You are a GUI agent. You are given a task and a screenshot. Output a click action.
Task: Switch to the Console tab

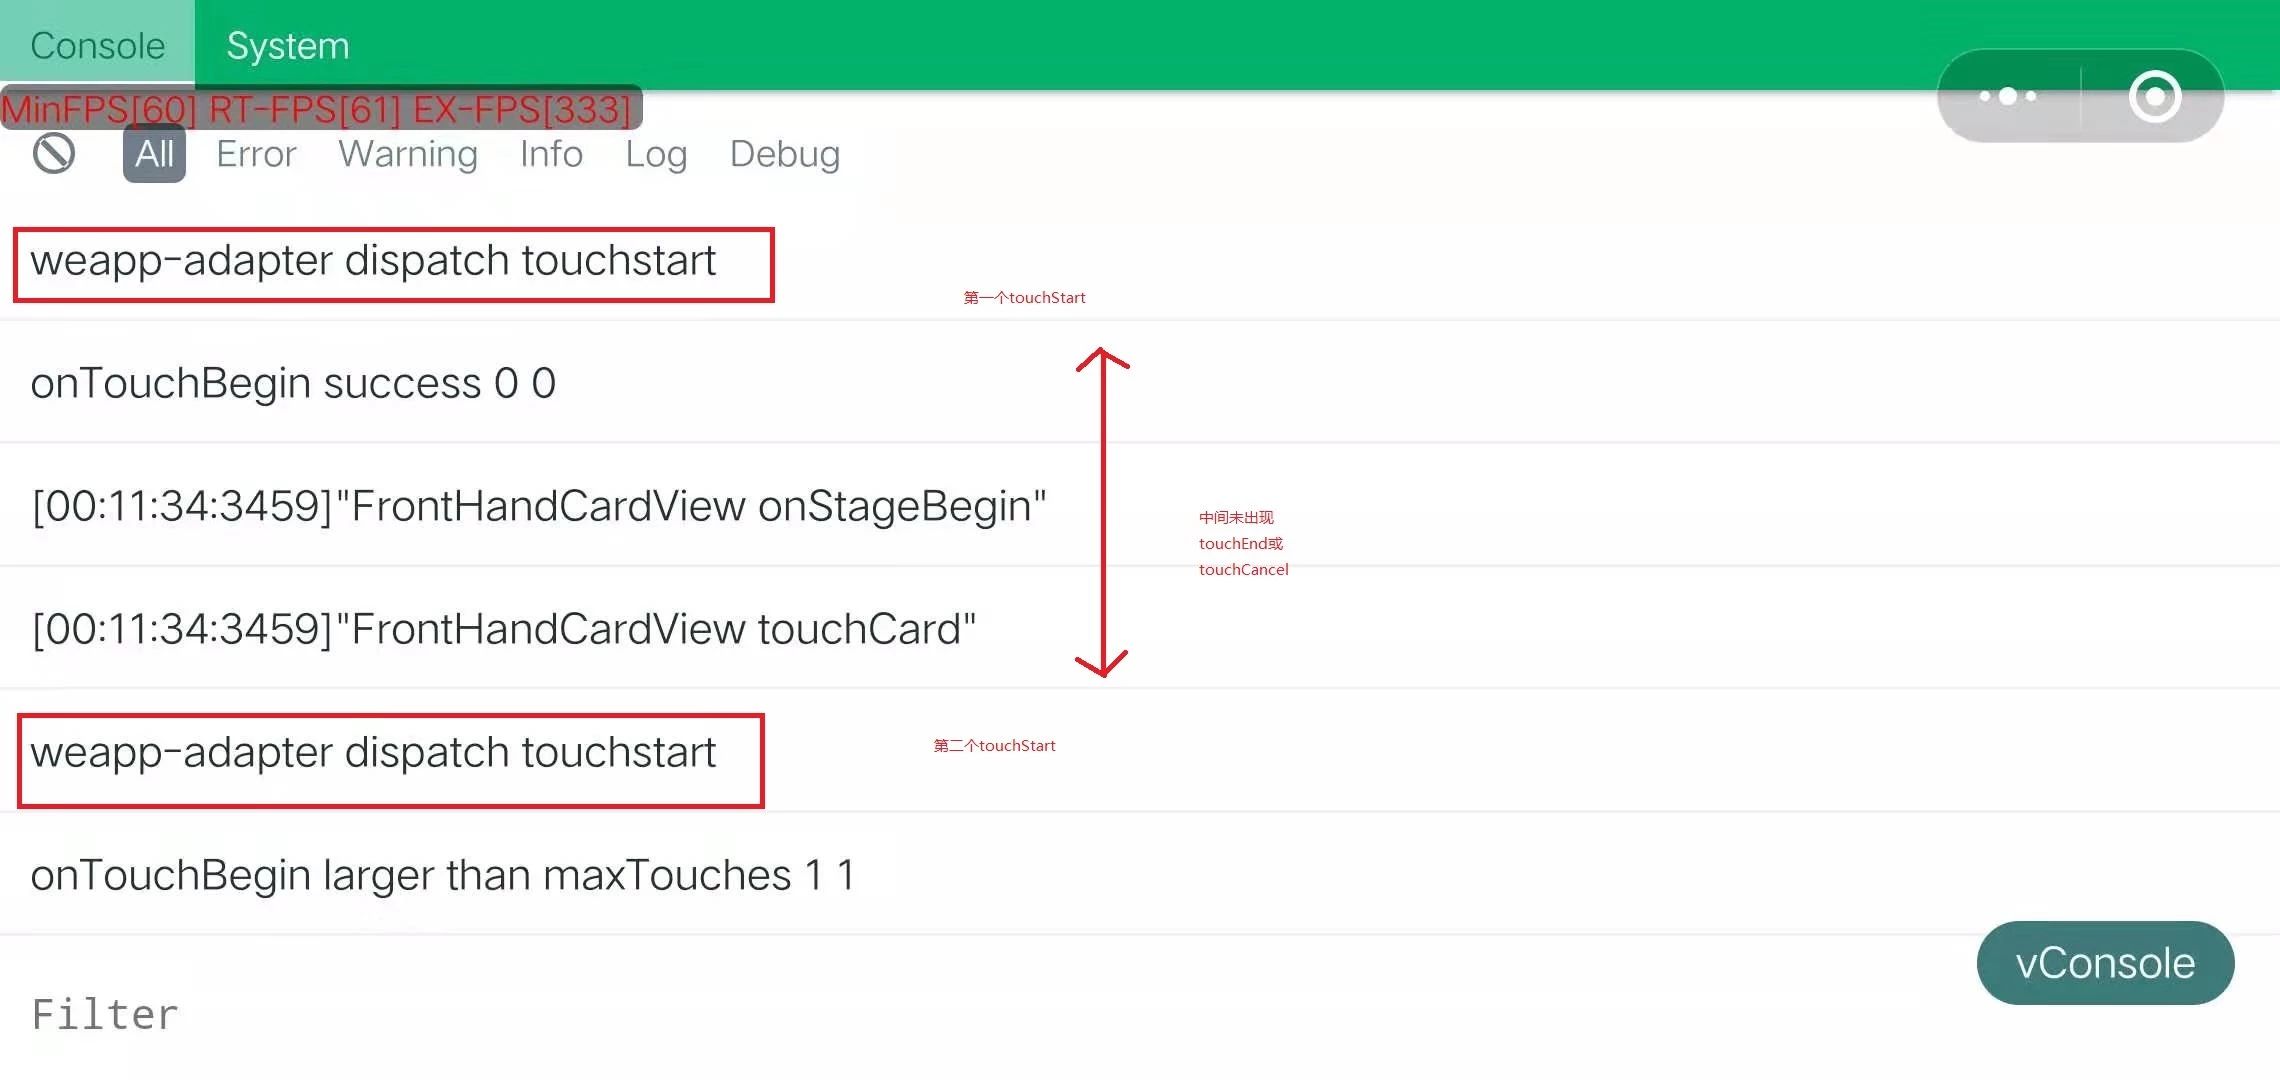tap(97, 45)
